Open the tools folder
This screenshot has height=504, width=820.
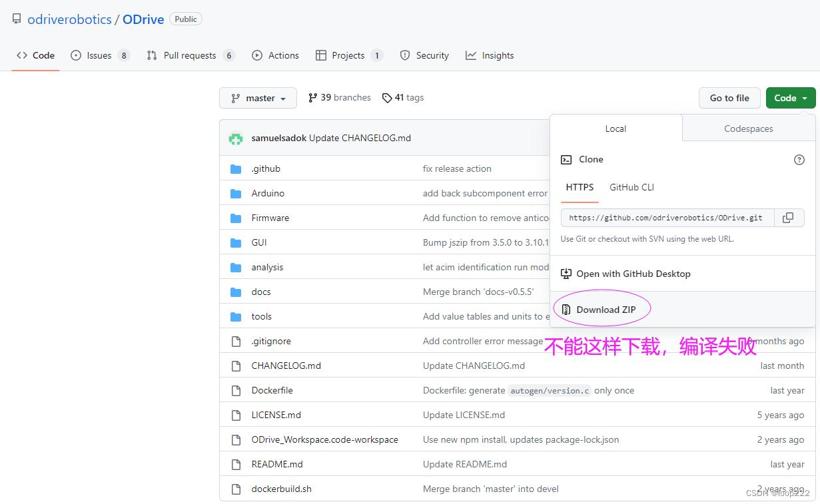(261, 316)
